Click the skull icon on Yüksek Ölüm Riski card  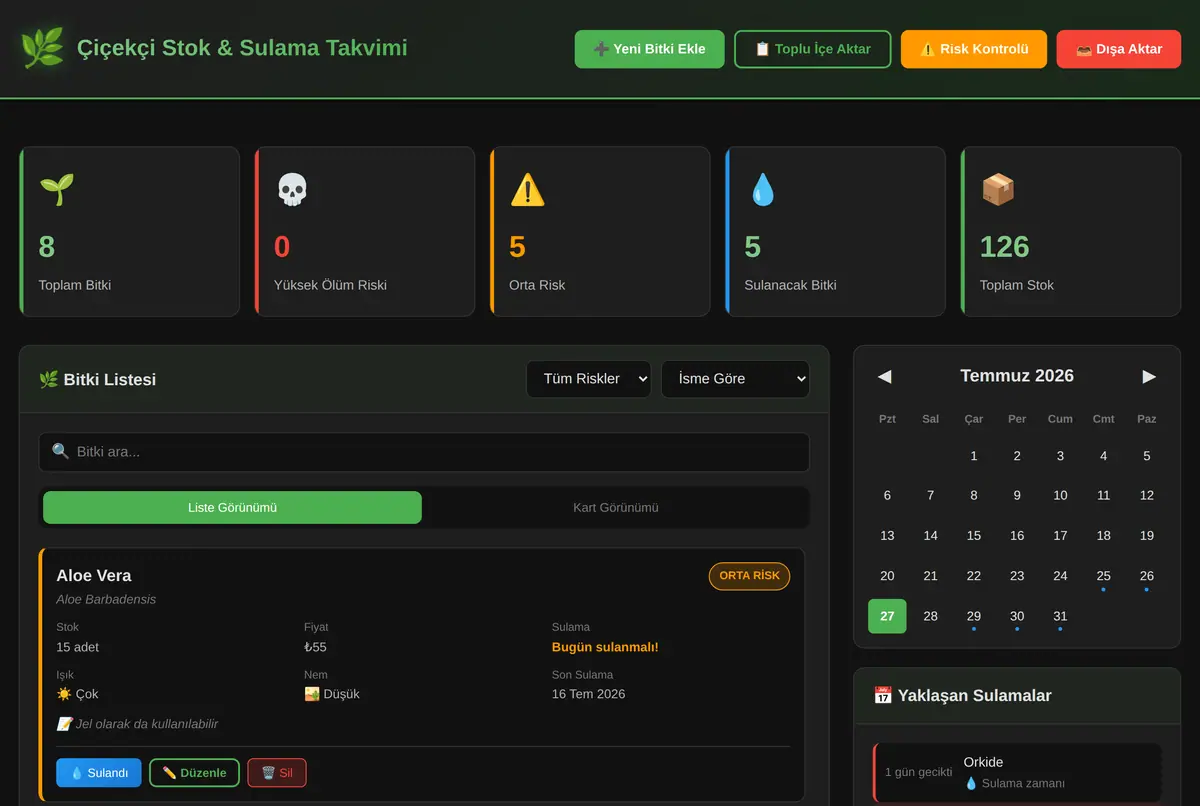click(x=292, y=190)
